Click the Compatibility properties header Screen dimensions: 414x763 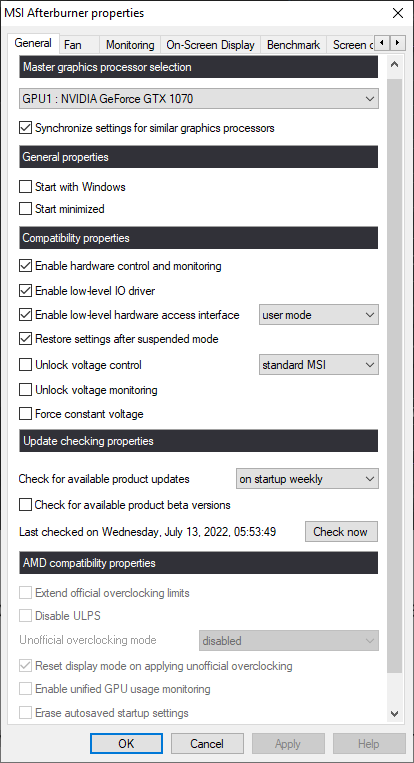click(x=199, y=238)
